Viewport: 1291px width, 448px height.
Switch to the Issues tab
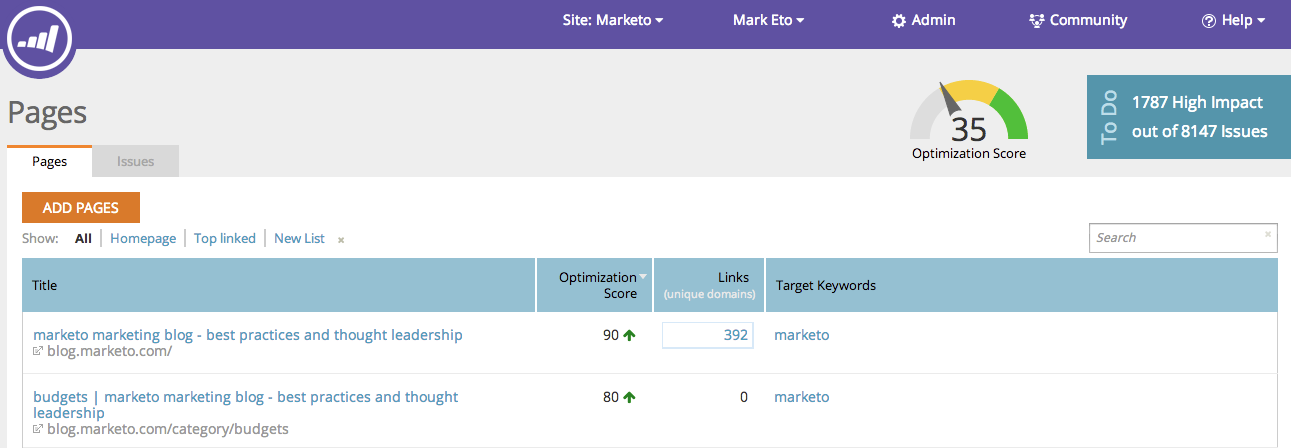tap(136, 161)
